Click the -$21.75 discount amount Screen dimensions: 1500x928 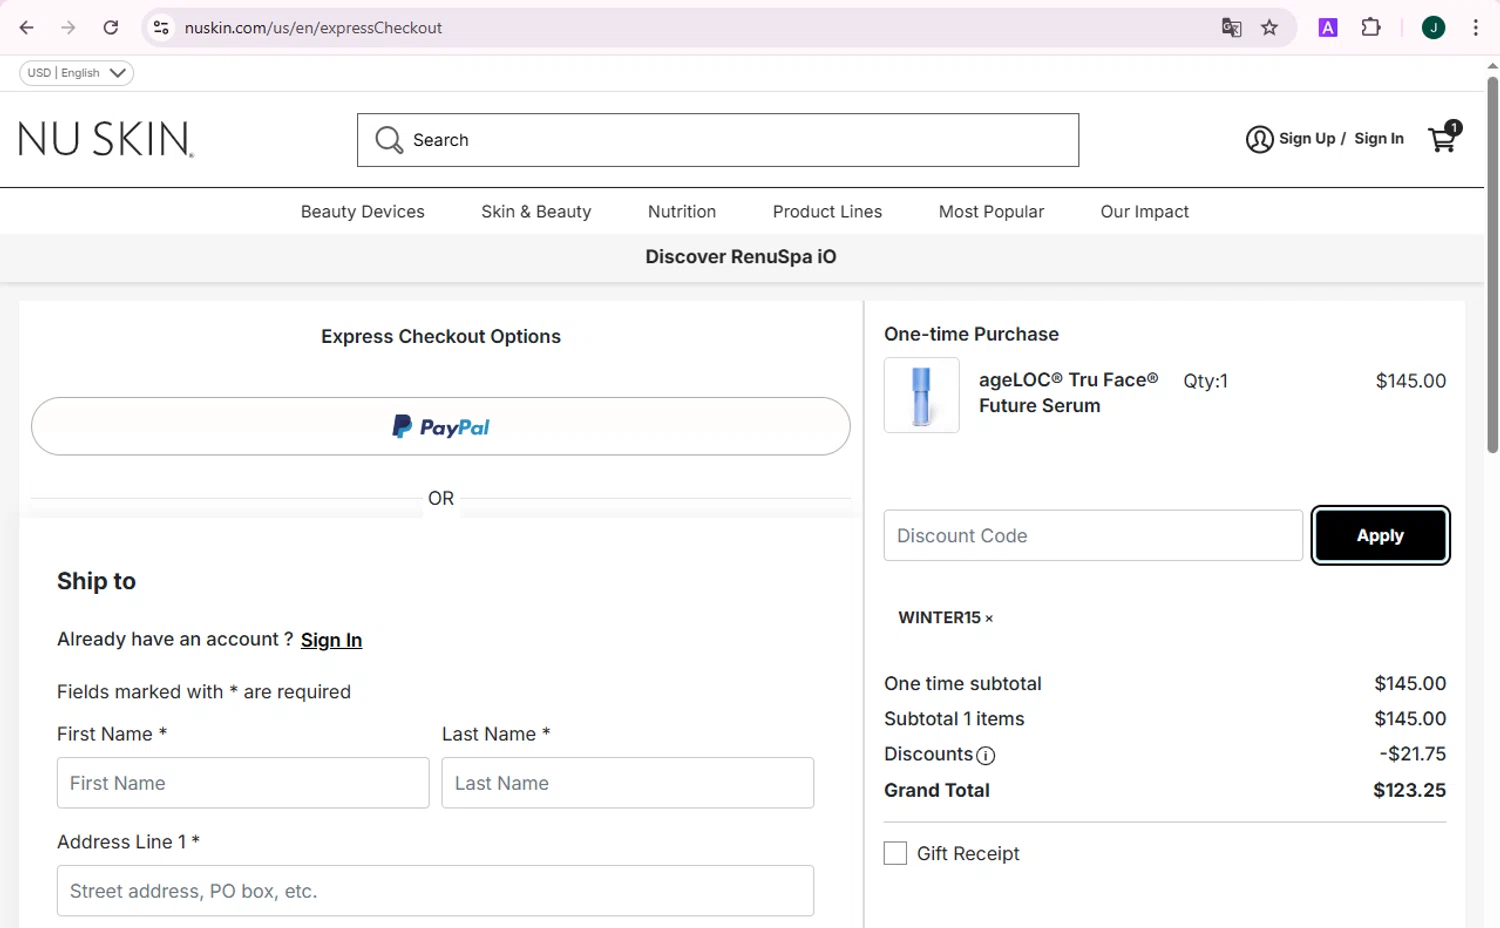pyautogui.click(x=1412, y=754)
